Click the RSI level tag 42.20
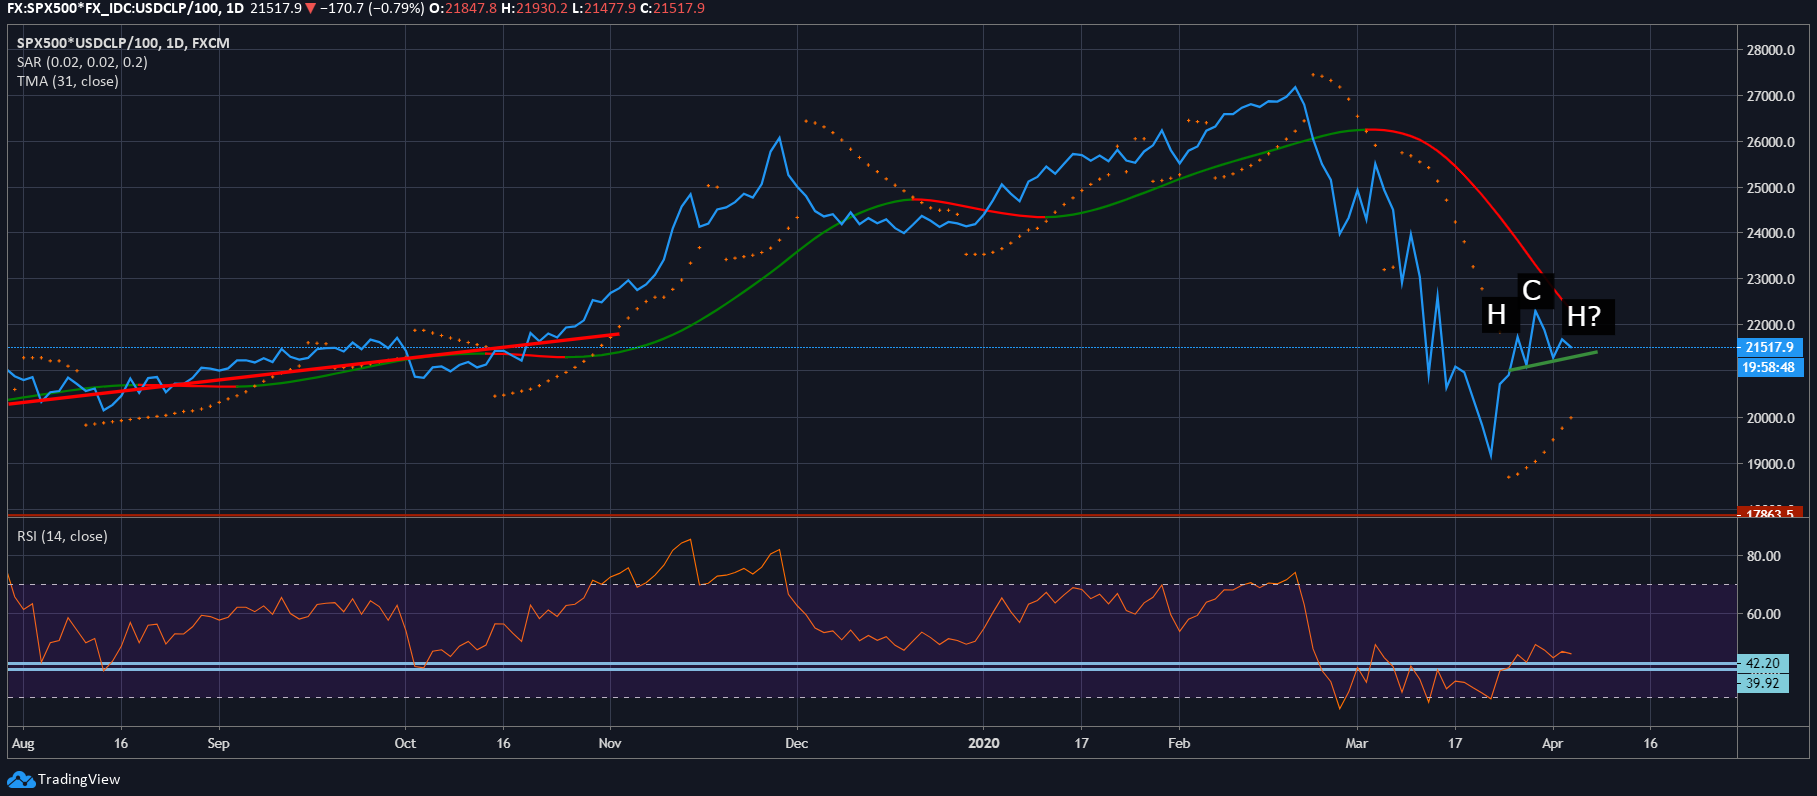 point(1763,663)
